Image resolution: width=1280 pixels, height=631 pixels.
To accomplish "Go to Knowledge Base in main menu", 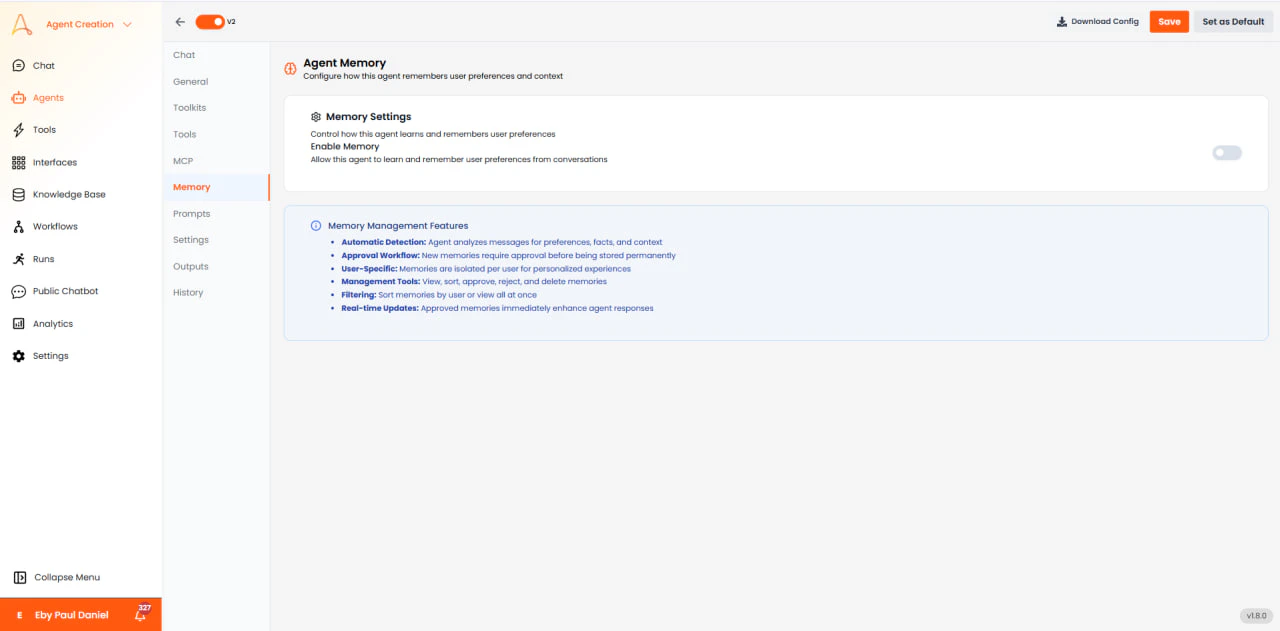I will tap(69, 195).
